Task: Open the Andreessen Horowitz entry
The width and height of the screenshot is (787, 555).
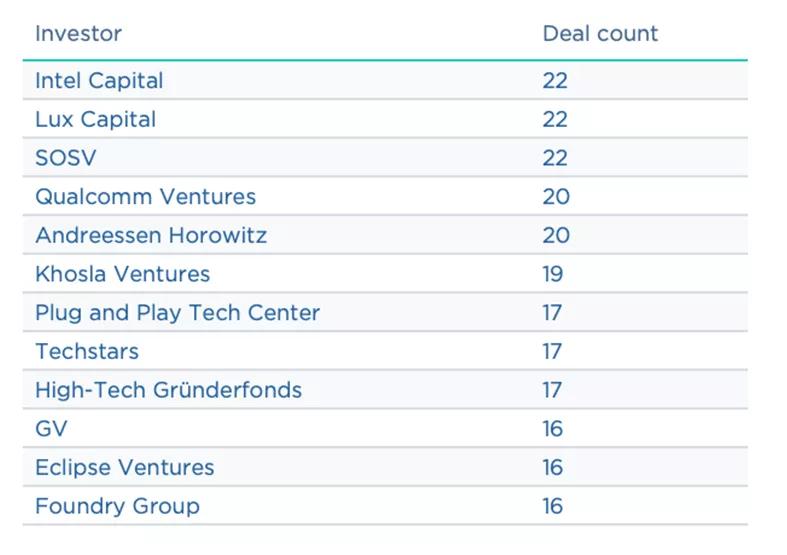Action: coord(151,236)
